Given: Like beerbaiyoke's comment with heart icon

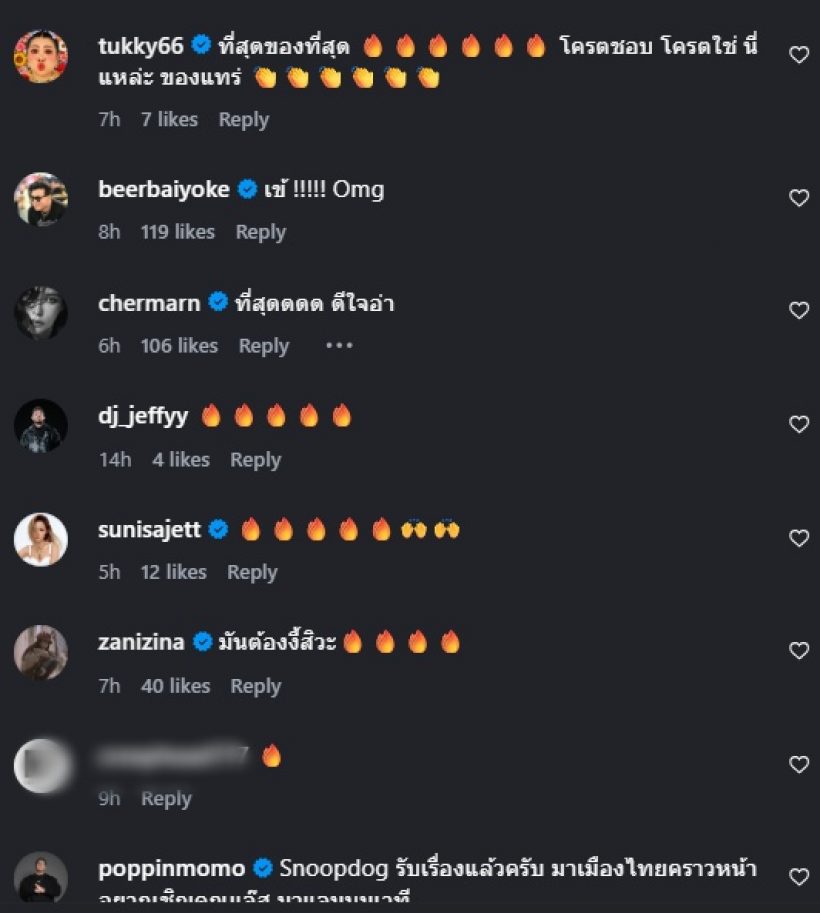Looking at the screenshot, I should [x=799, y=198].
